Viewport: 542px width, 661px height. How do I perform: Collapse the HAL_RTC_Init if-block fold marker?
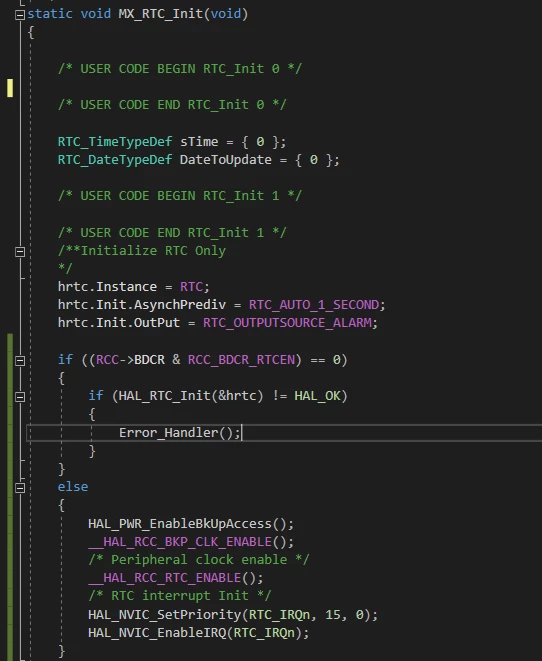[x=20, y=397]
